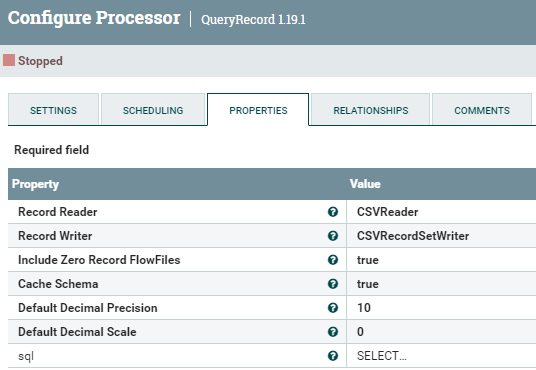Show help for Default Decimal Precision

point(333,308)
